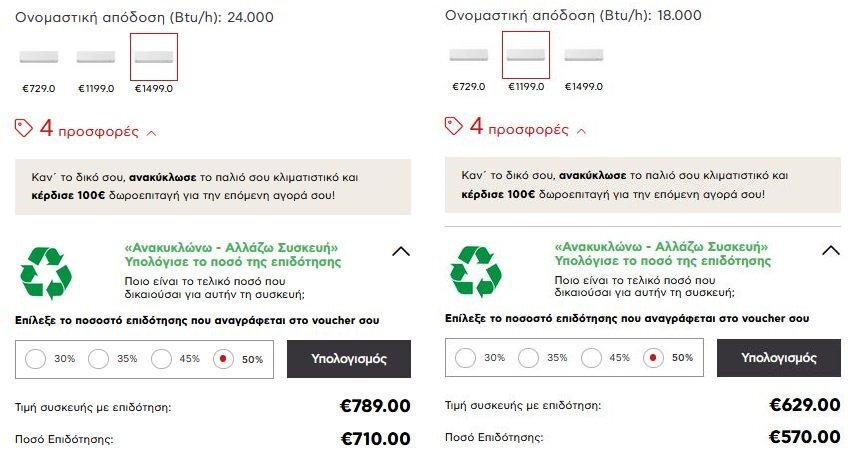Select the €729.0 air conditioner thumbnail in left panel
The image size is (848, 462).
point(39,57)
